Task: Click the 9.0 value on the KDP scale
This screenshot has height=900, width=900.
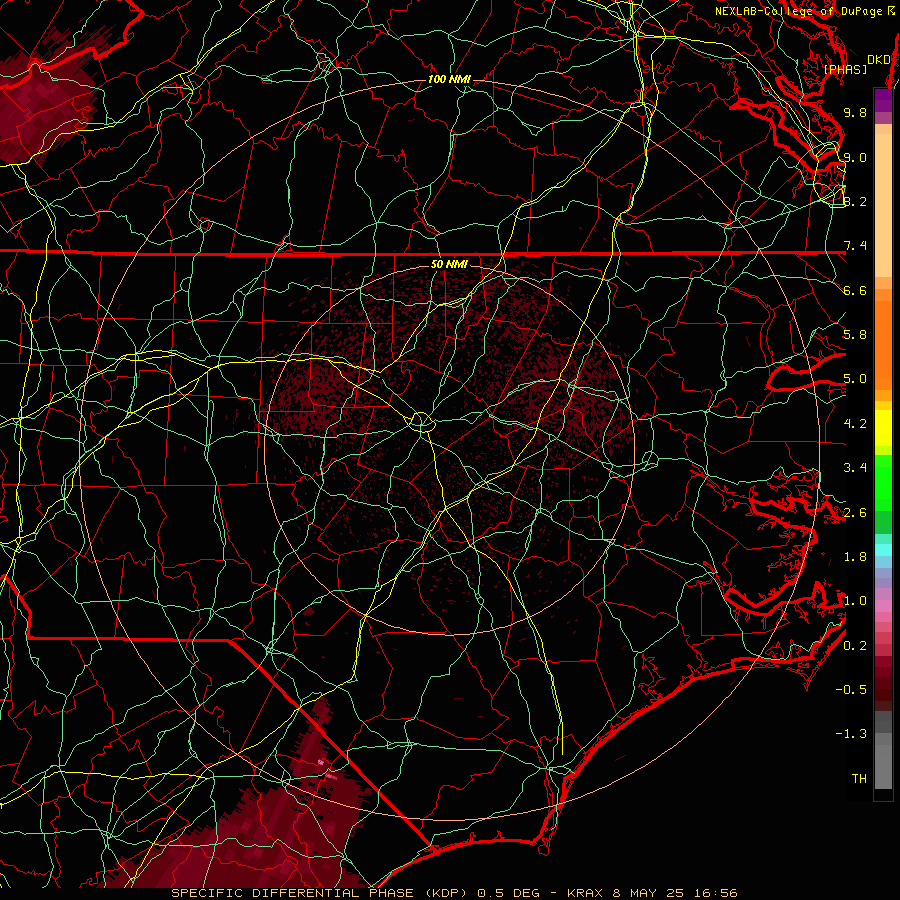Action: pyautogui.click(x=855, y=157)
